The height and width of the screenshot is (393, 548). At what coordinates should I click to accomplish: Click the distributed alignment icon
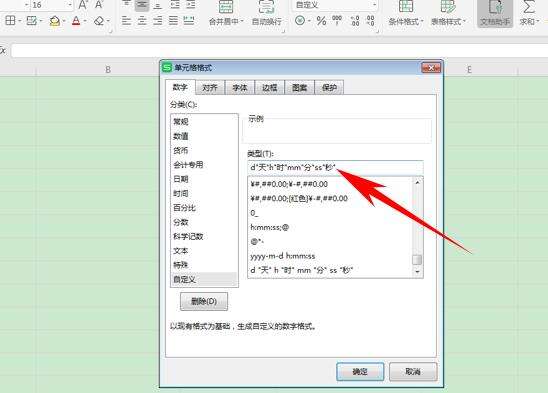click(x=189, y=21)
